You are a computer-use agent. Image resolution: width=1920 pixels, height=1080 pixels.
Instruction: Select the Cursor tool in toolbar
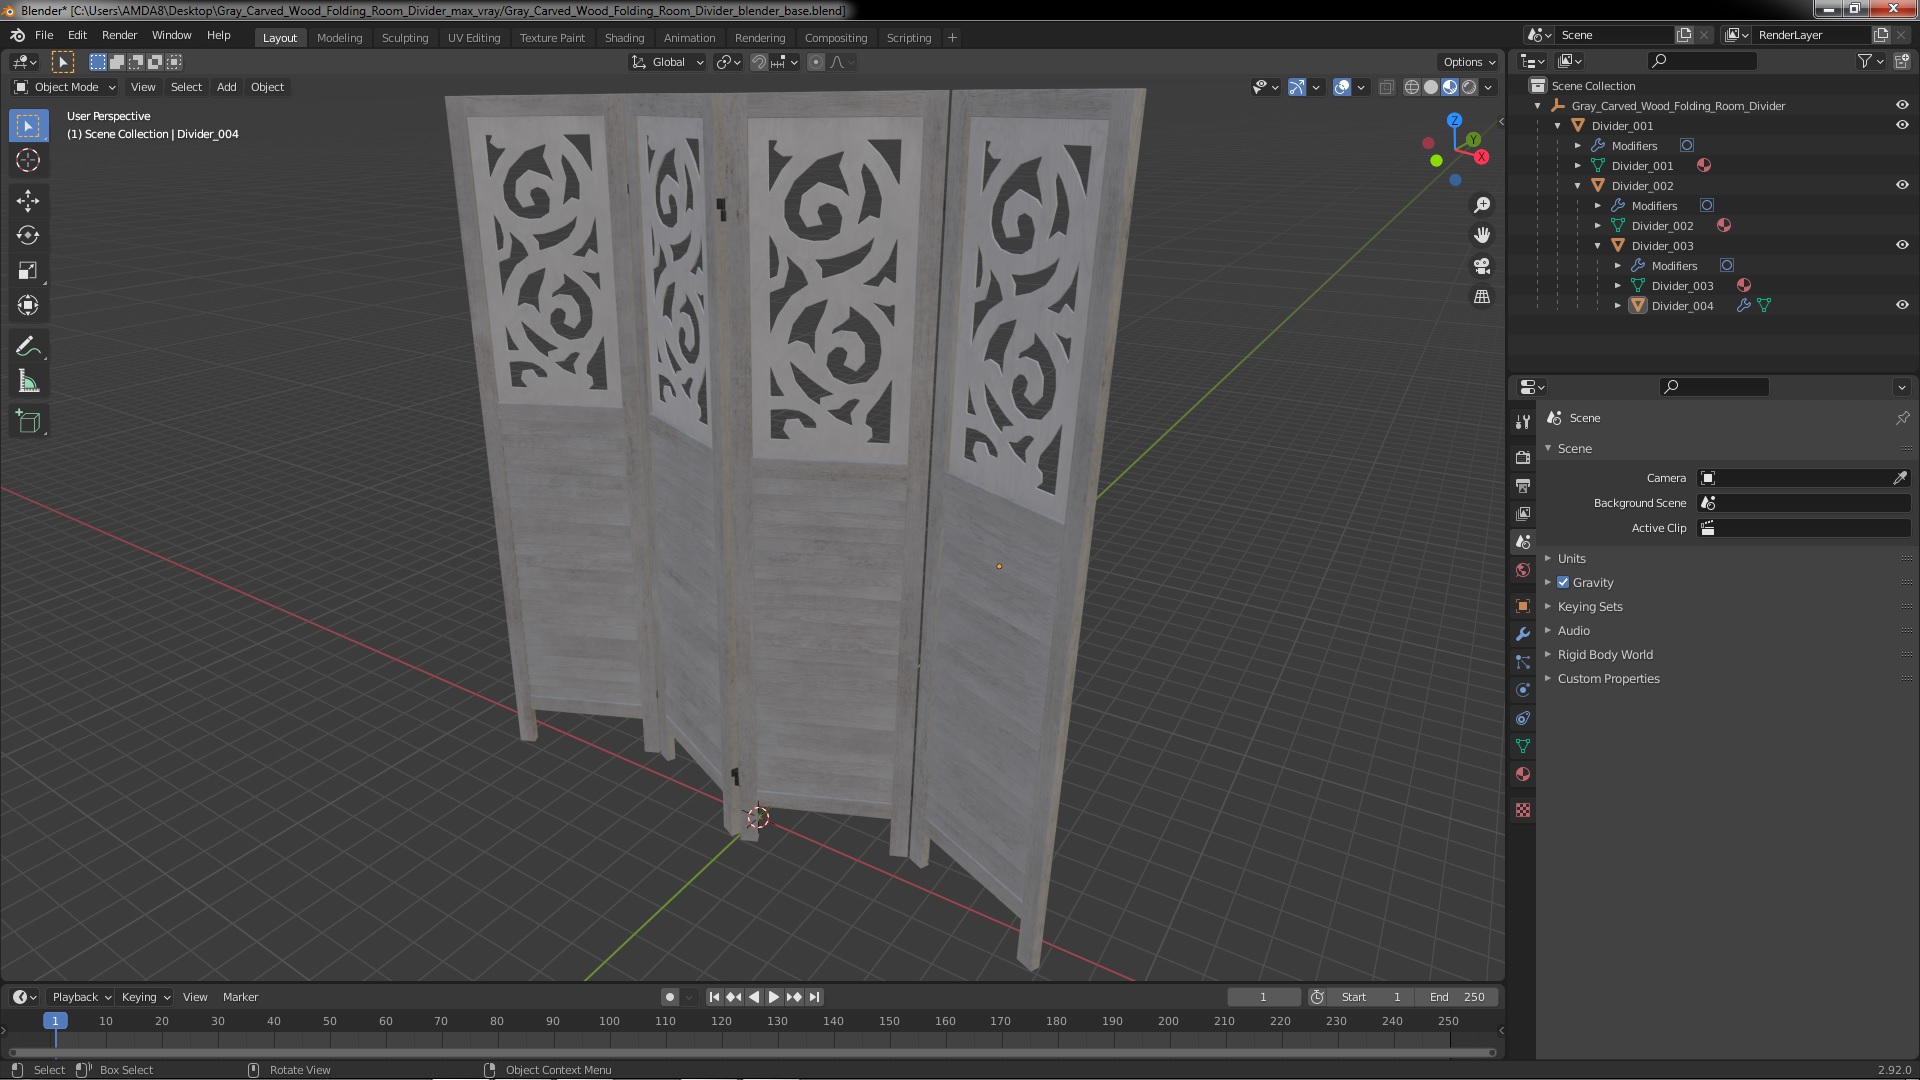(29, 158)
